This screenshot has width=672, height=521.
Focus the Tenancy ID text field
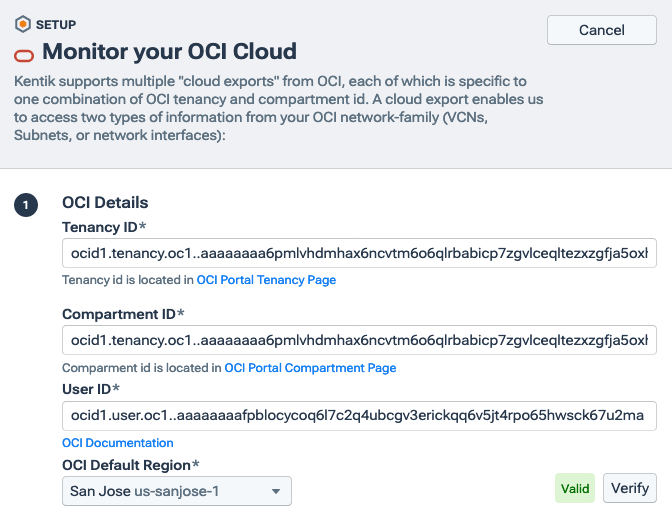coord(359,252)
